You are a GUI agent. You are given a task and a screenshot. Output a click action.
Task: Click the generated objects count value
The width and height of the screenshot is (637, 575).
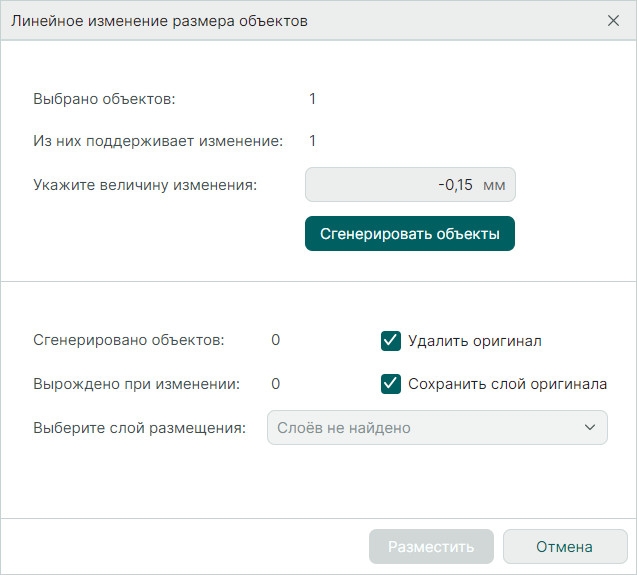coord(275,340)
